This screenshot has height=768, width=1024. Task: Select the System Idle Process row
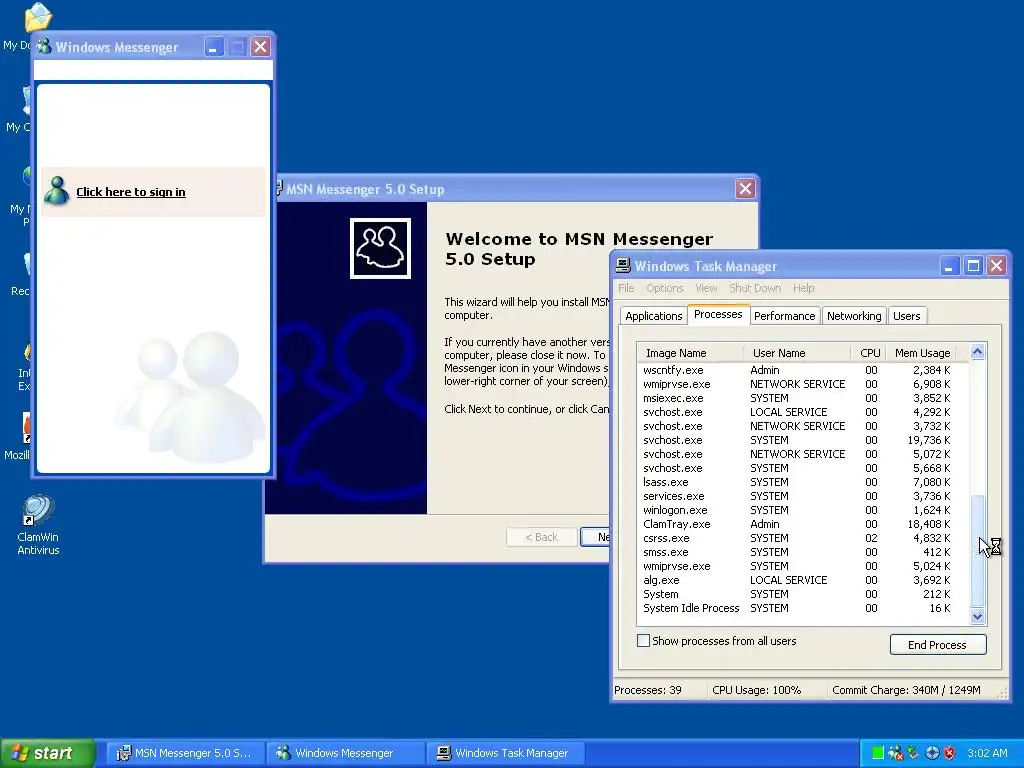pos(797,608)
